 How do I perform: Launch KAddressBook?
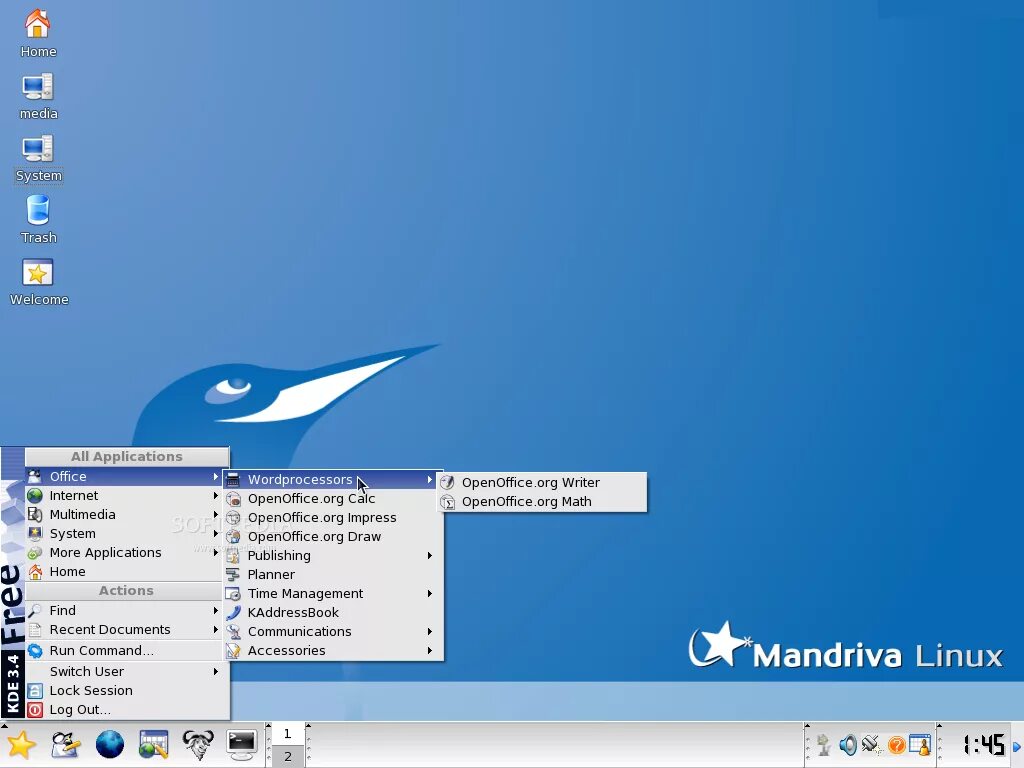click(x=333, y=612)
